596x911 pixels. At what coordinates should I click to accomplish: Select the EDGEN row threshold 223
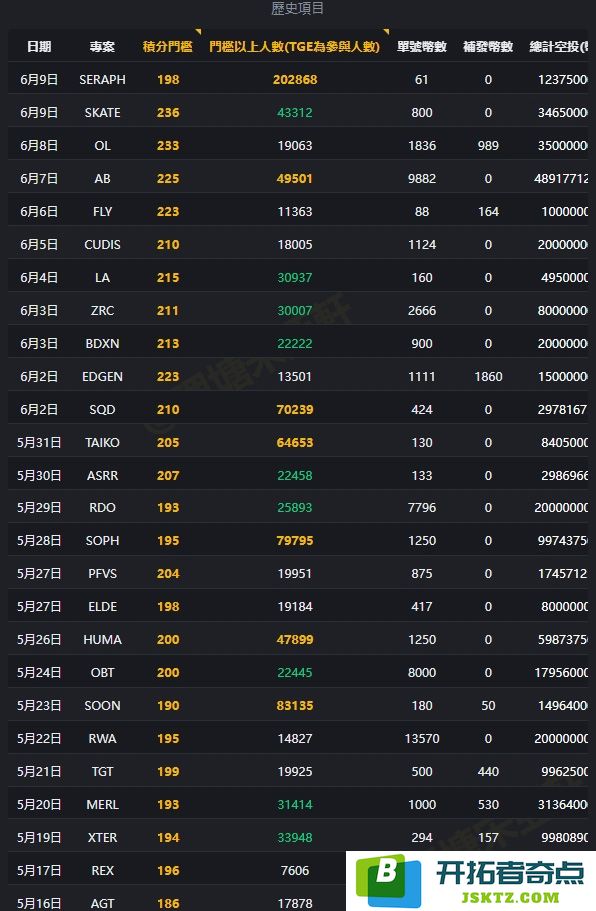[x=168, y=376]
